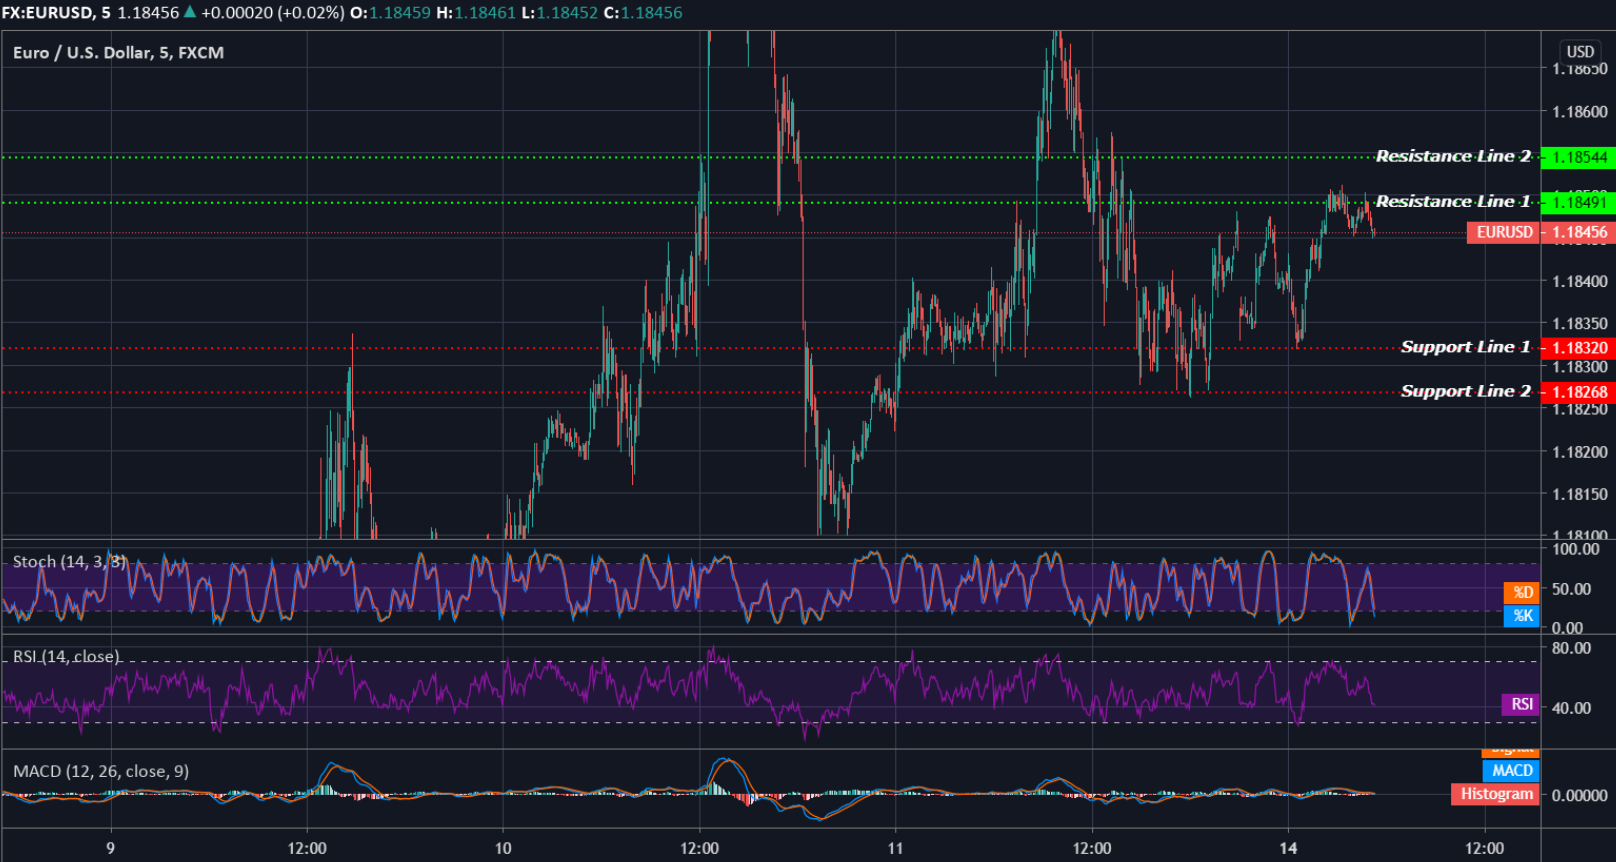Click the purple RSI series label
1616x862 pixels.
tap(1521, 704)
